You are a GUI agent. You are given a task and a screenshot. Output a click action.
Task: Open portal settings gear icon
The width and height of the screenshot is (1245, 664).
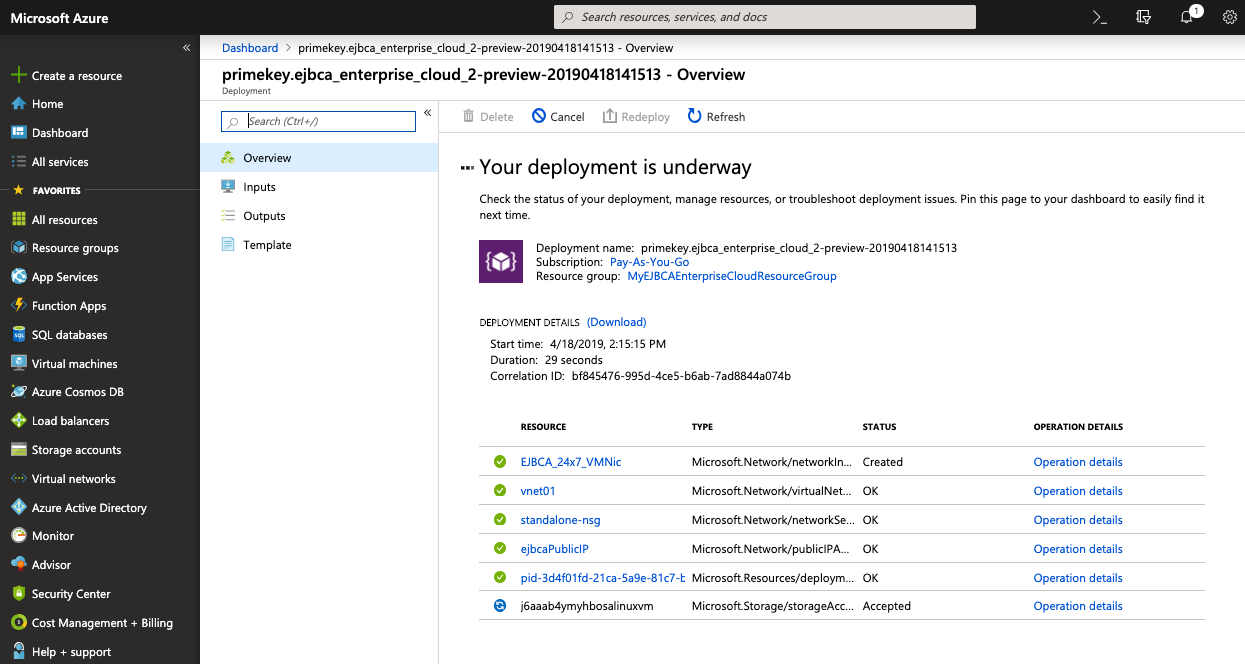point(1230,17)
